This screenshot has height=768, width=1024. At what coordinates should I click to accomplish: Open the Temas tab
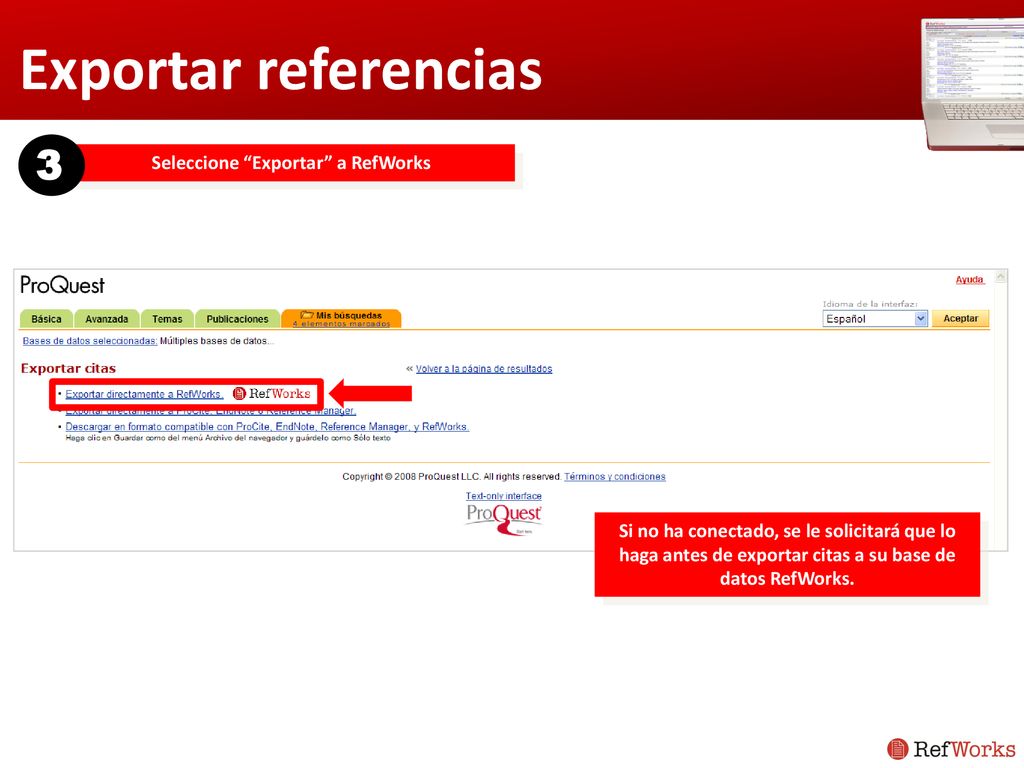pyautogui.click(x=167, y=319)
